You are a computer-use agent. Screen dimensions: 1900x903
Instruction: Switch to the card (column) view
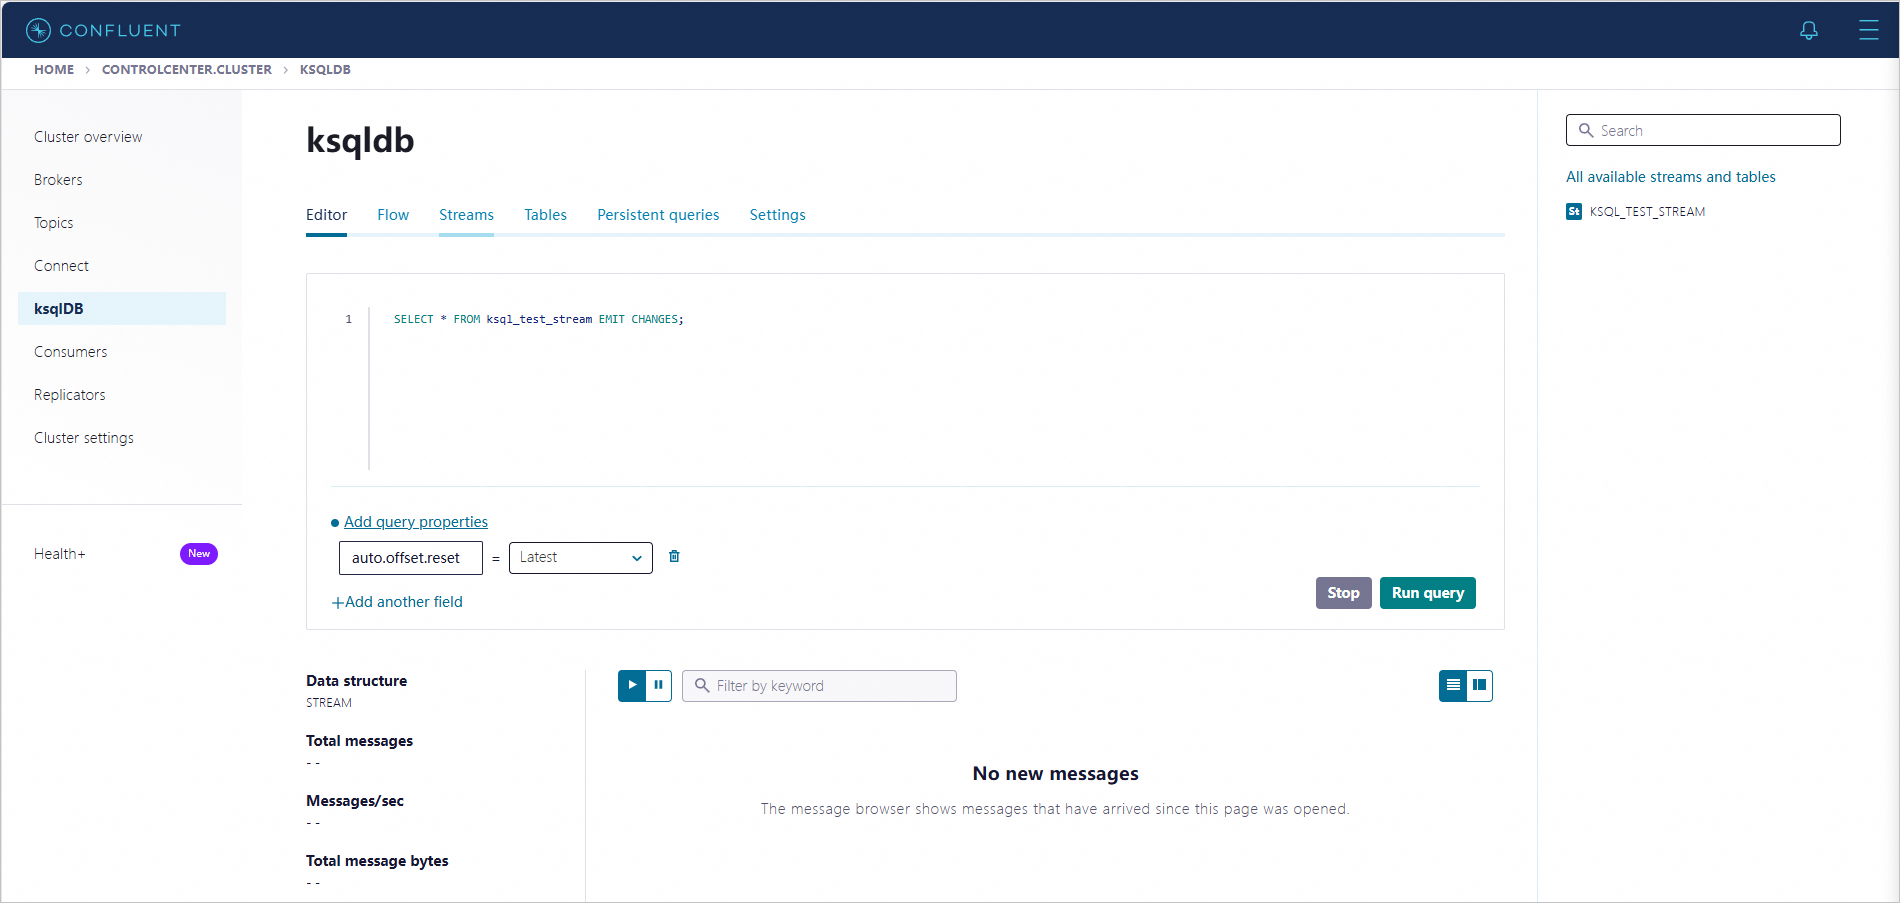pos(1479,685)
